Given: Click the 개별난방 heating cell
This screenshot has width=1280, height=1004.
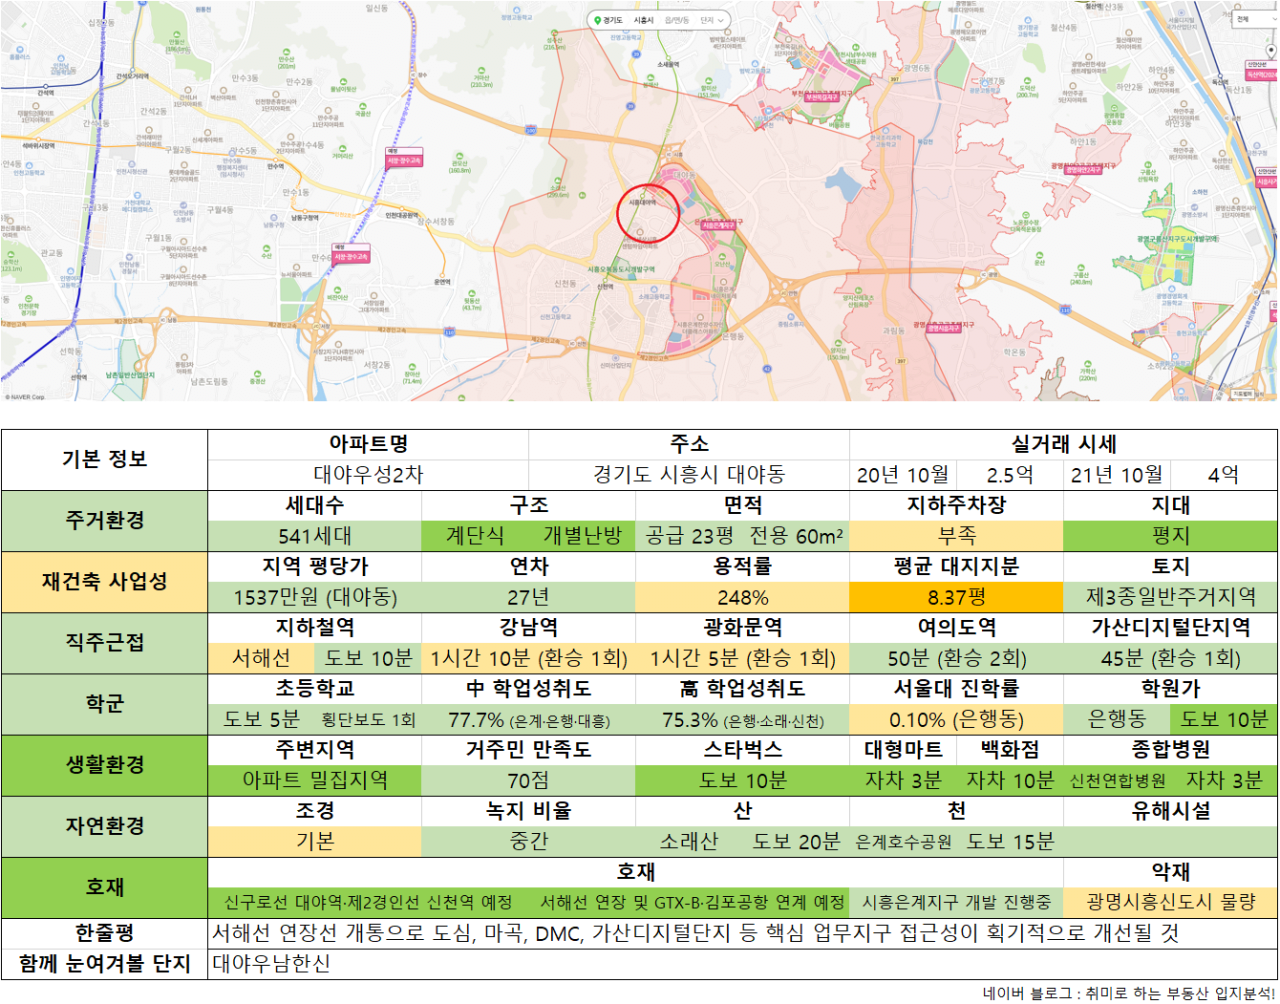Looking at the screenshot, I should coord(582,536).
